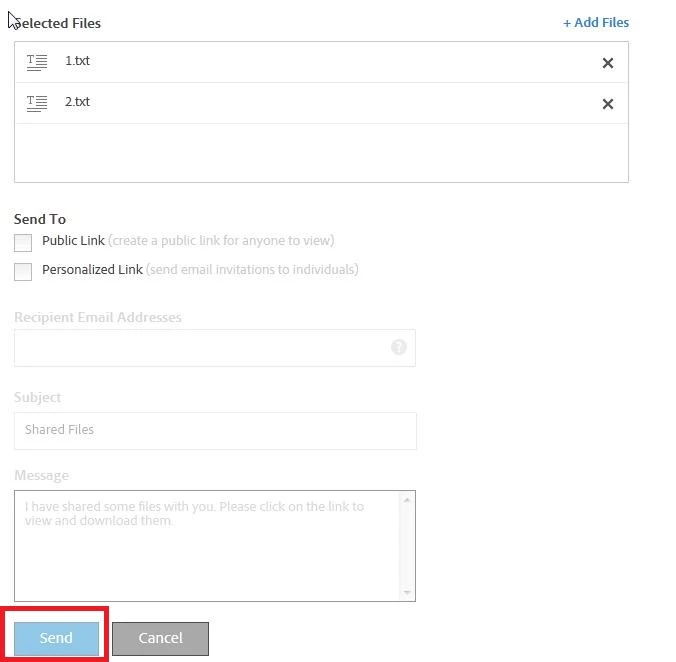
Task: Remove 2.txt with its X icon
Action: point(607,104)
